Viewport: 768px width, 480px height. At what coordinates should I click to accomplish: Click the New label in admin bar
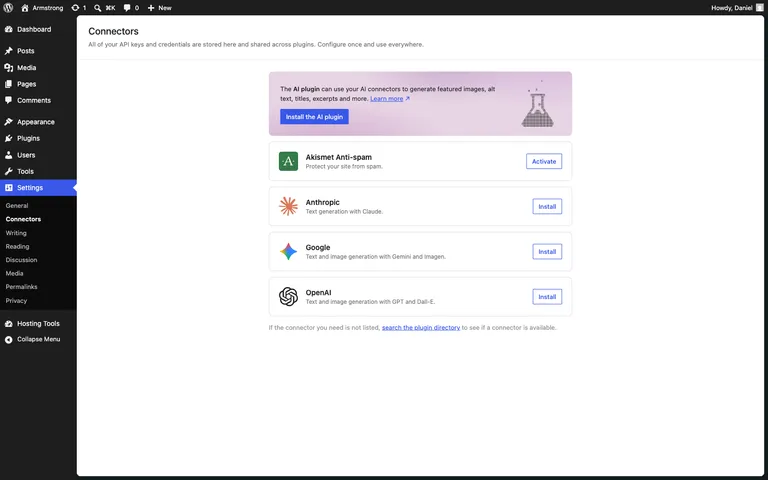pyautogui.click(x=165, y=8)
